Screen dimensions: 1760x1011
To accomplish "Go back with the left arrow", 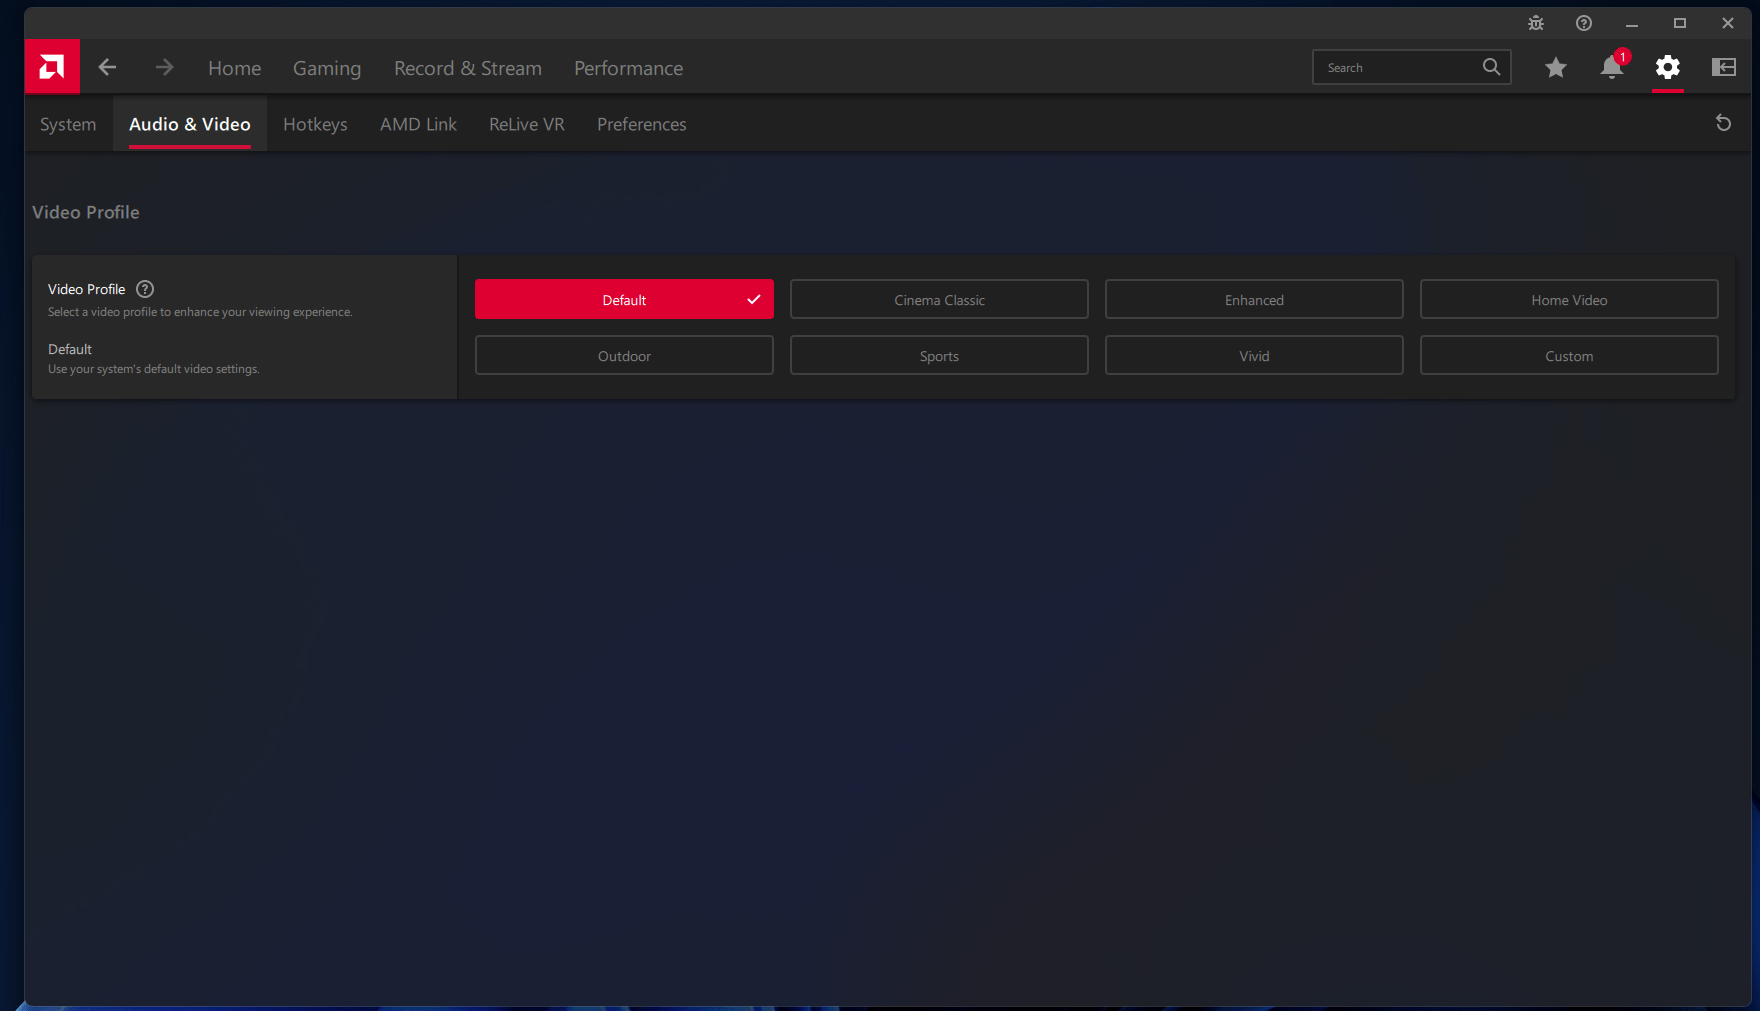I will pyautogui.click(x=107, y=67).
